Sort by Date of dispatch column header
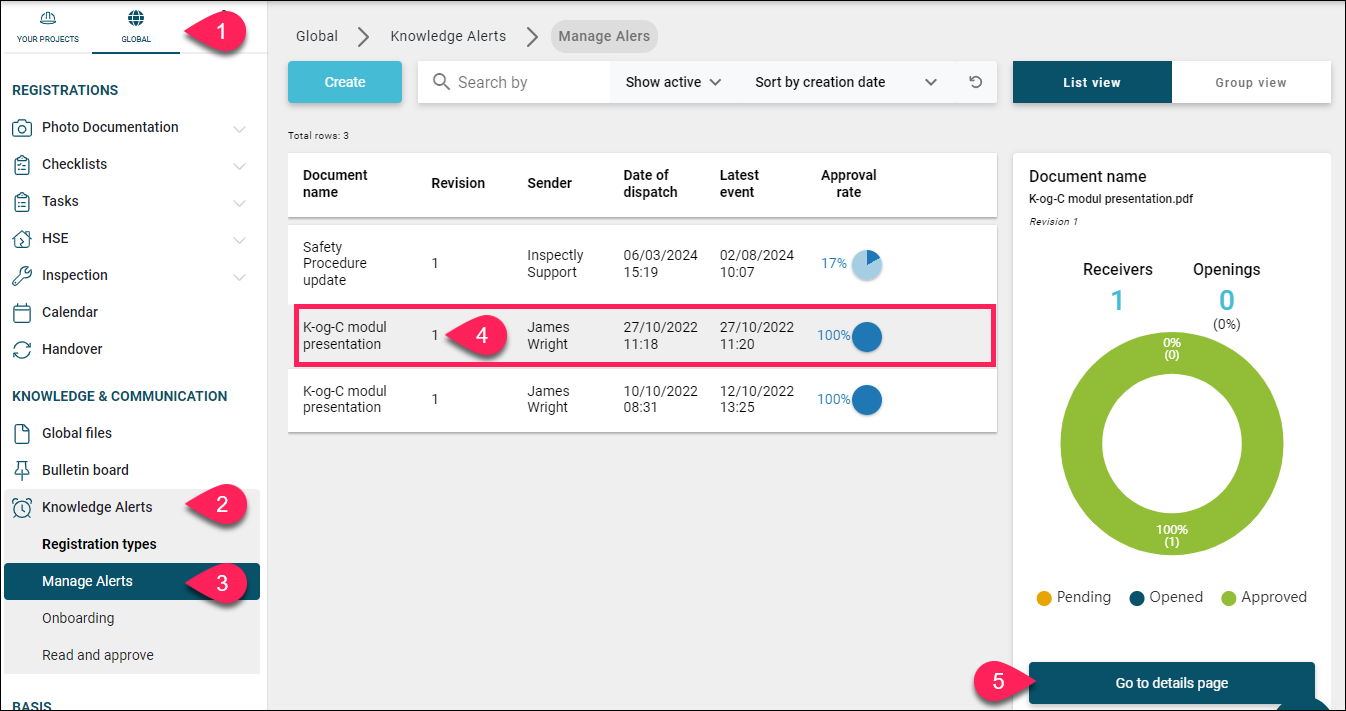Viewport: 1346px width, 711px height. (650, 184)
